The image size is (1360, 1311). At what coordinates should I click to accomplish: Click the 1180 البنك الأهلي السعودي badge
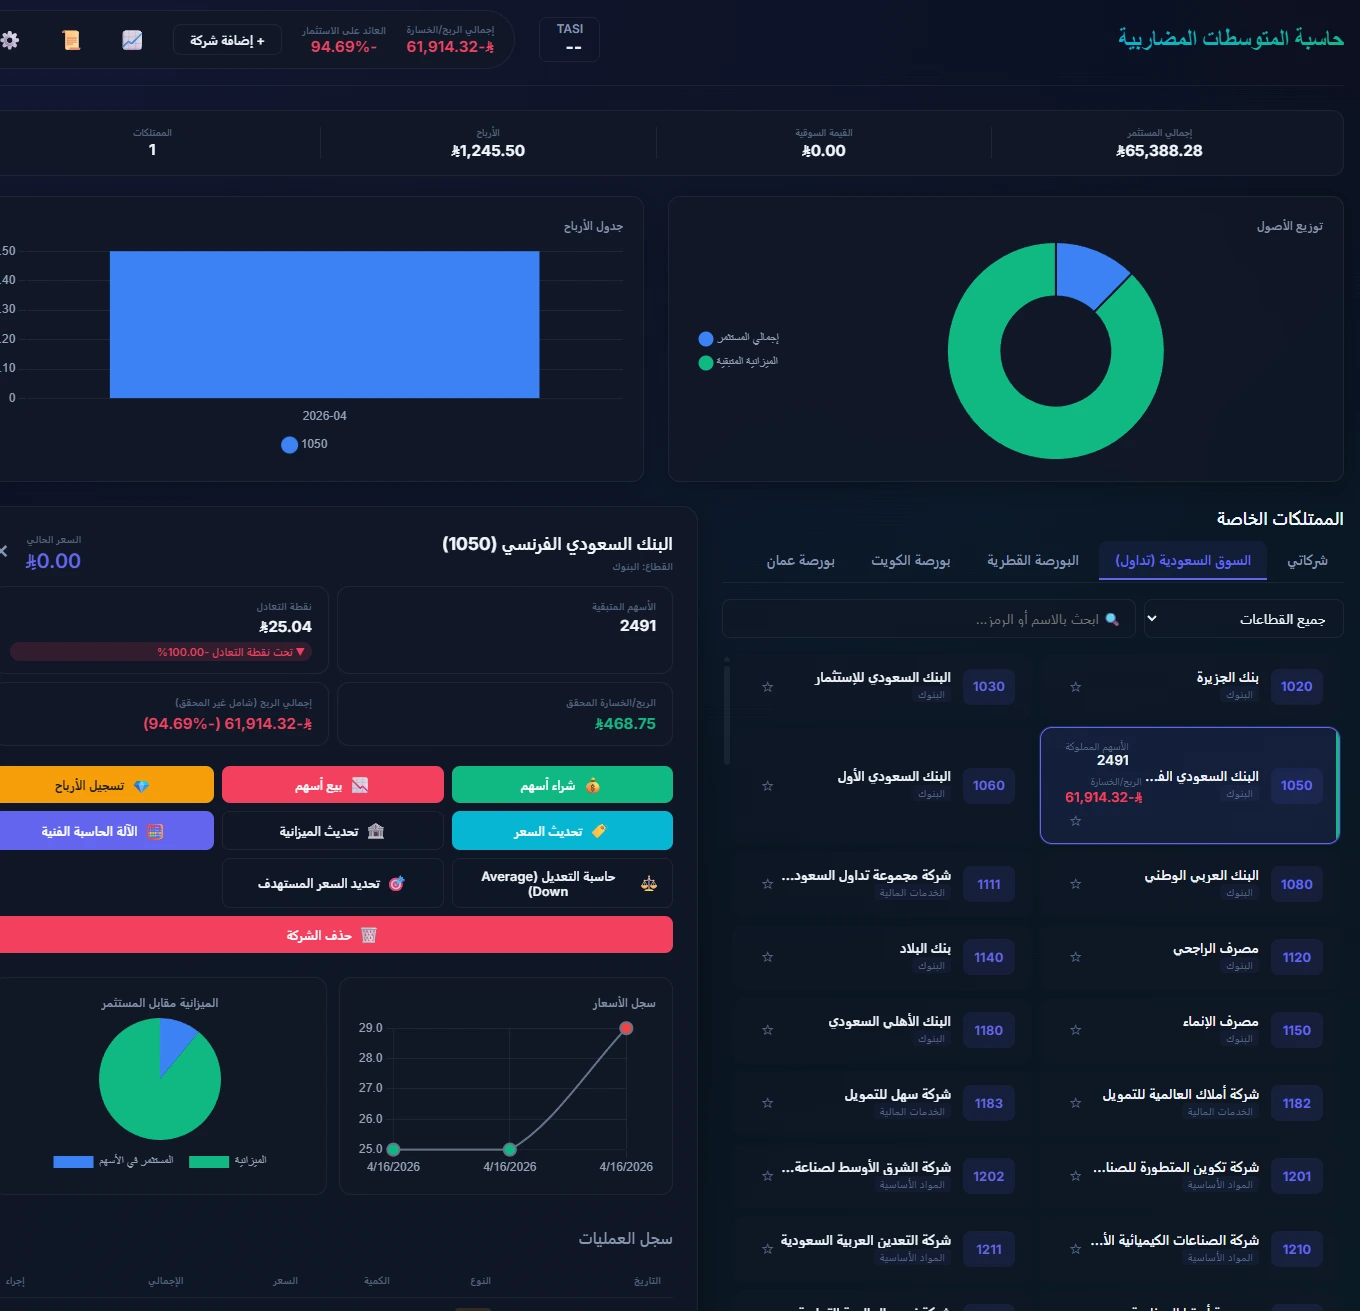click(988, 1031)
